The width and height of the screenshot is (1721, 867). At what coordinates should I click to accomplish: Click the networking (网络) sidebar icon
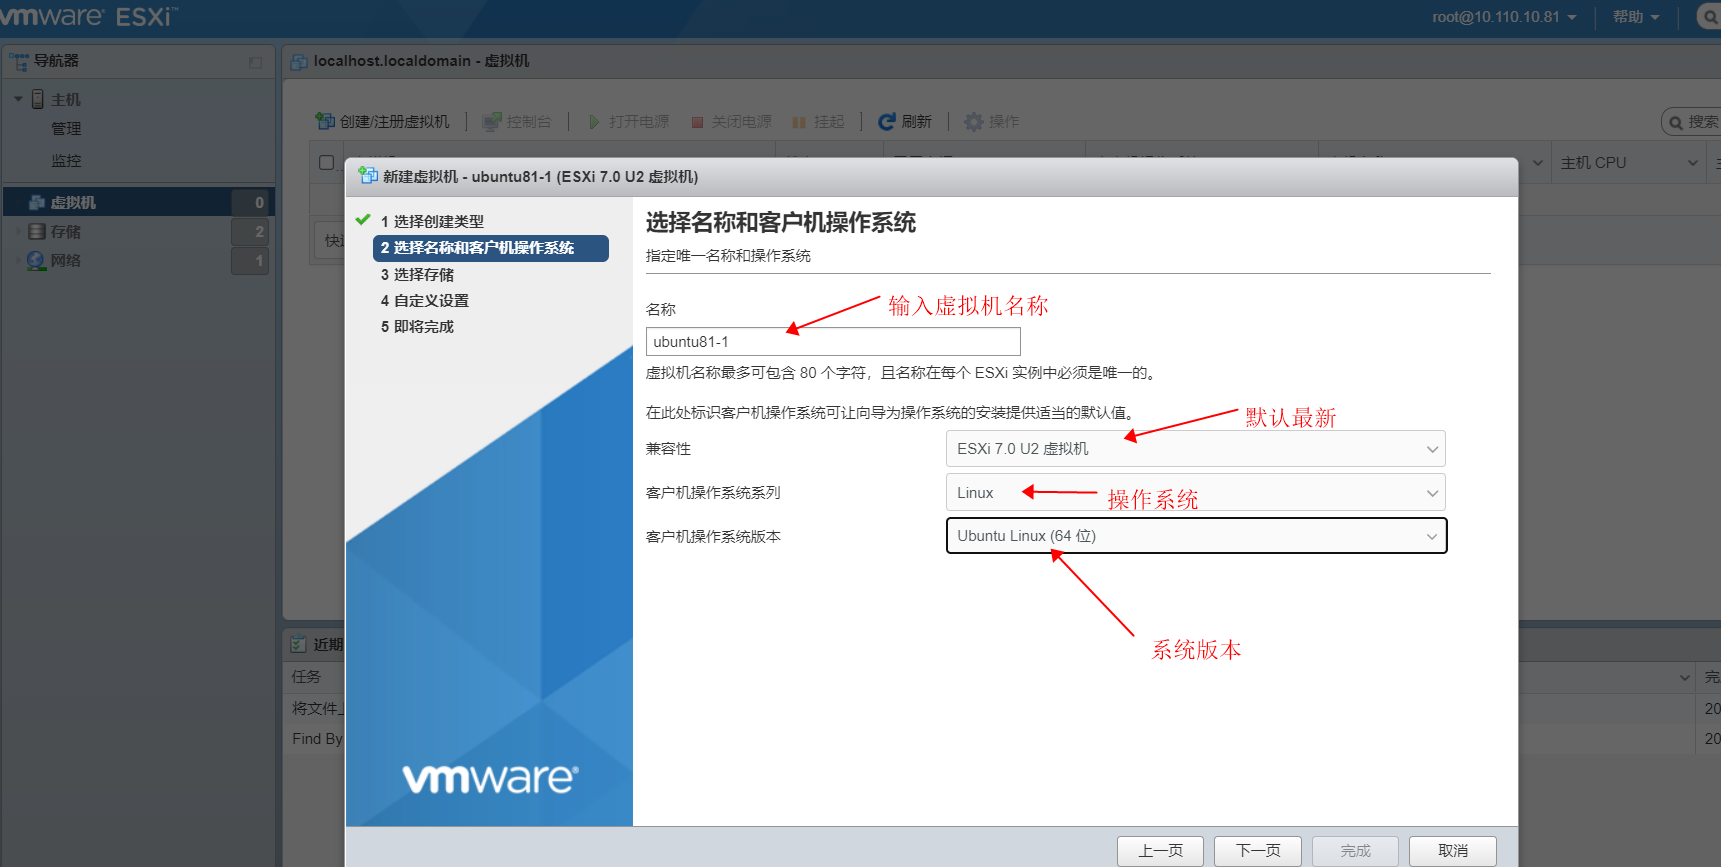click(x=37, y=260)
